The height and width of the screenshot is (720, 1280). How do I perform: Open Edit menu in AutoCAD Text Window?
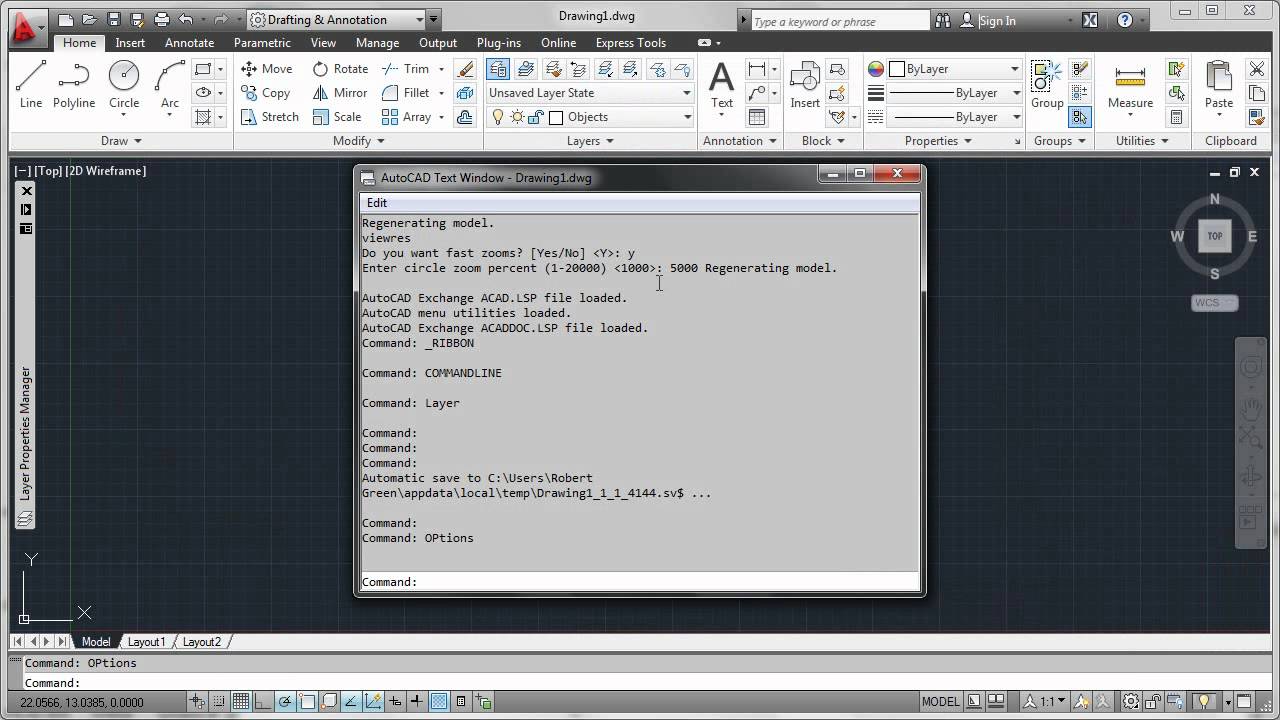[377, 203]
